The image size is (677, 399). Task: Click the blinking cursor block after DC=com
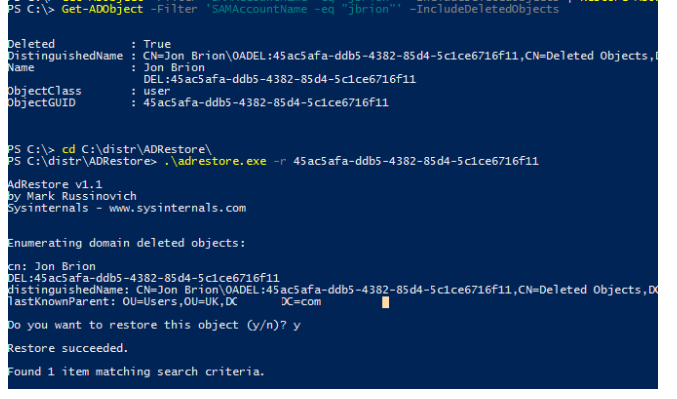[385, 302]
